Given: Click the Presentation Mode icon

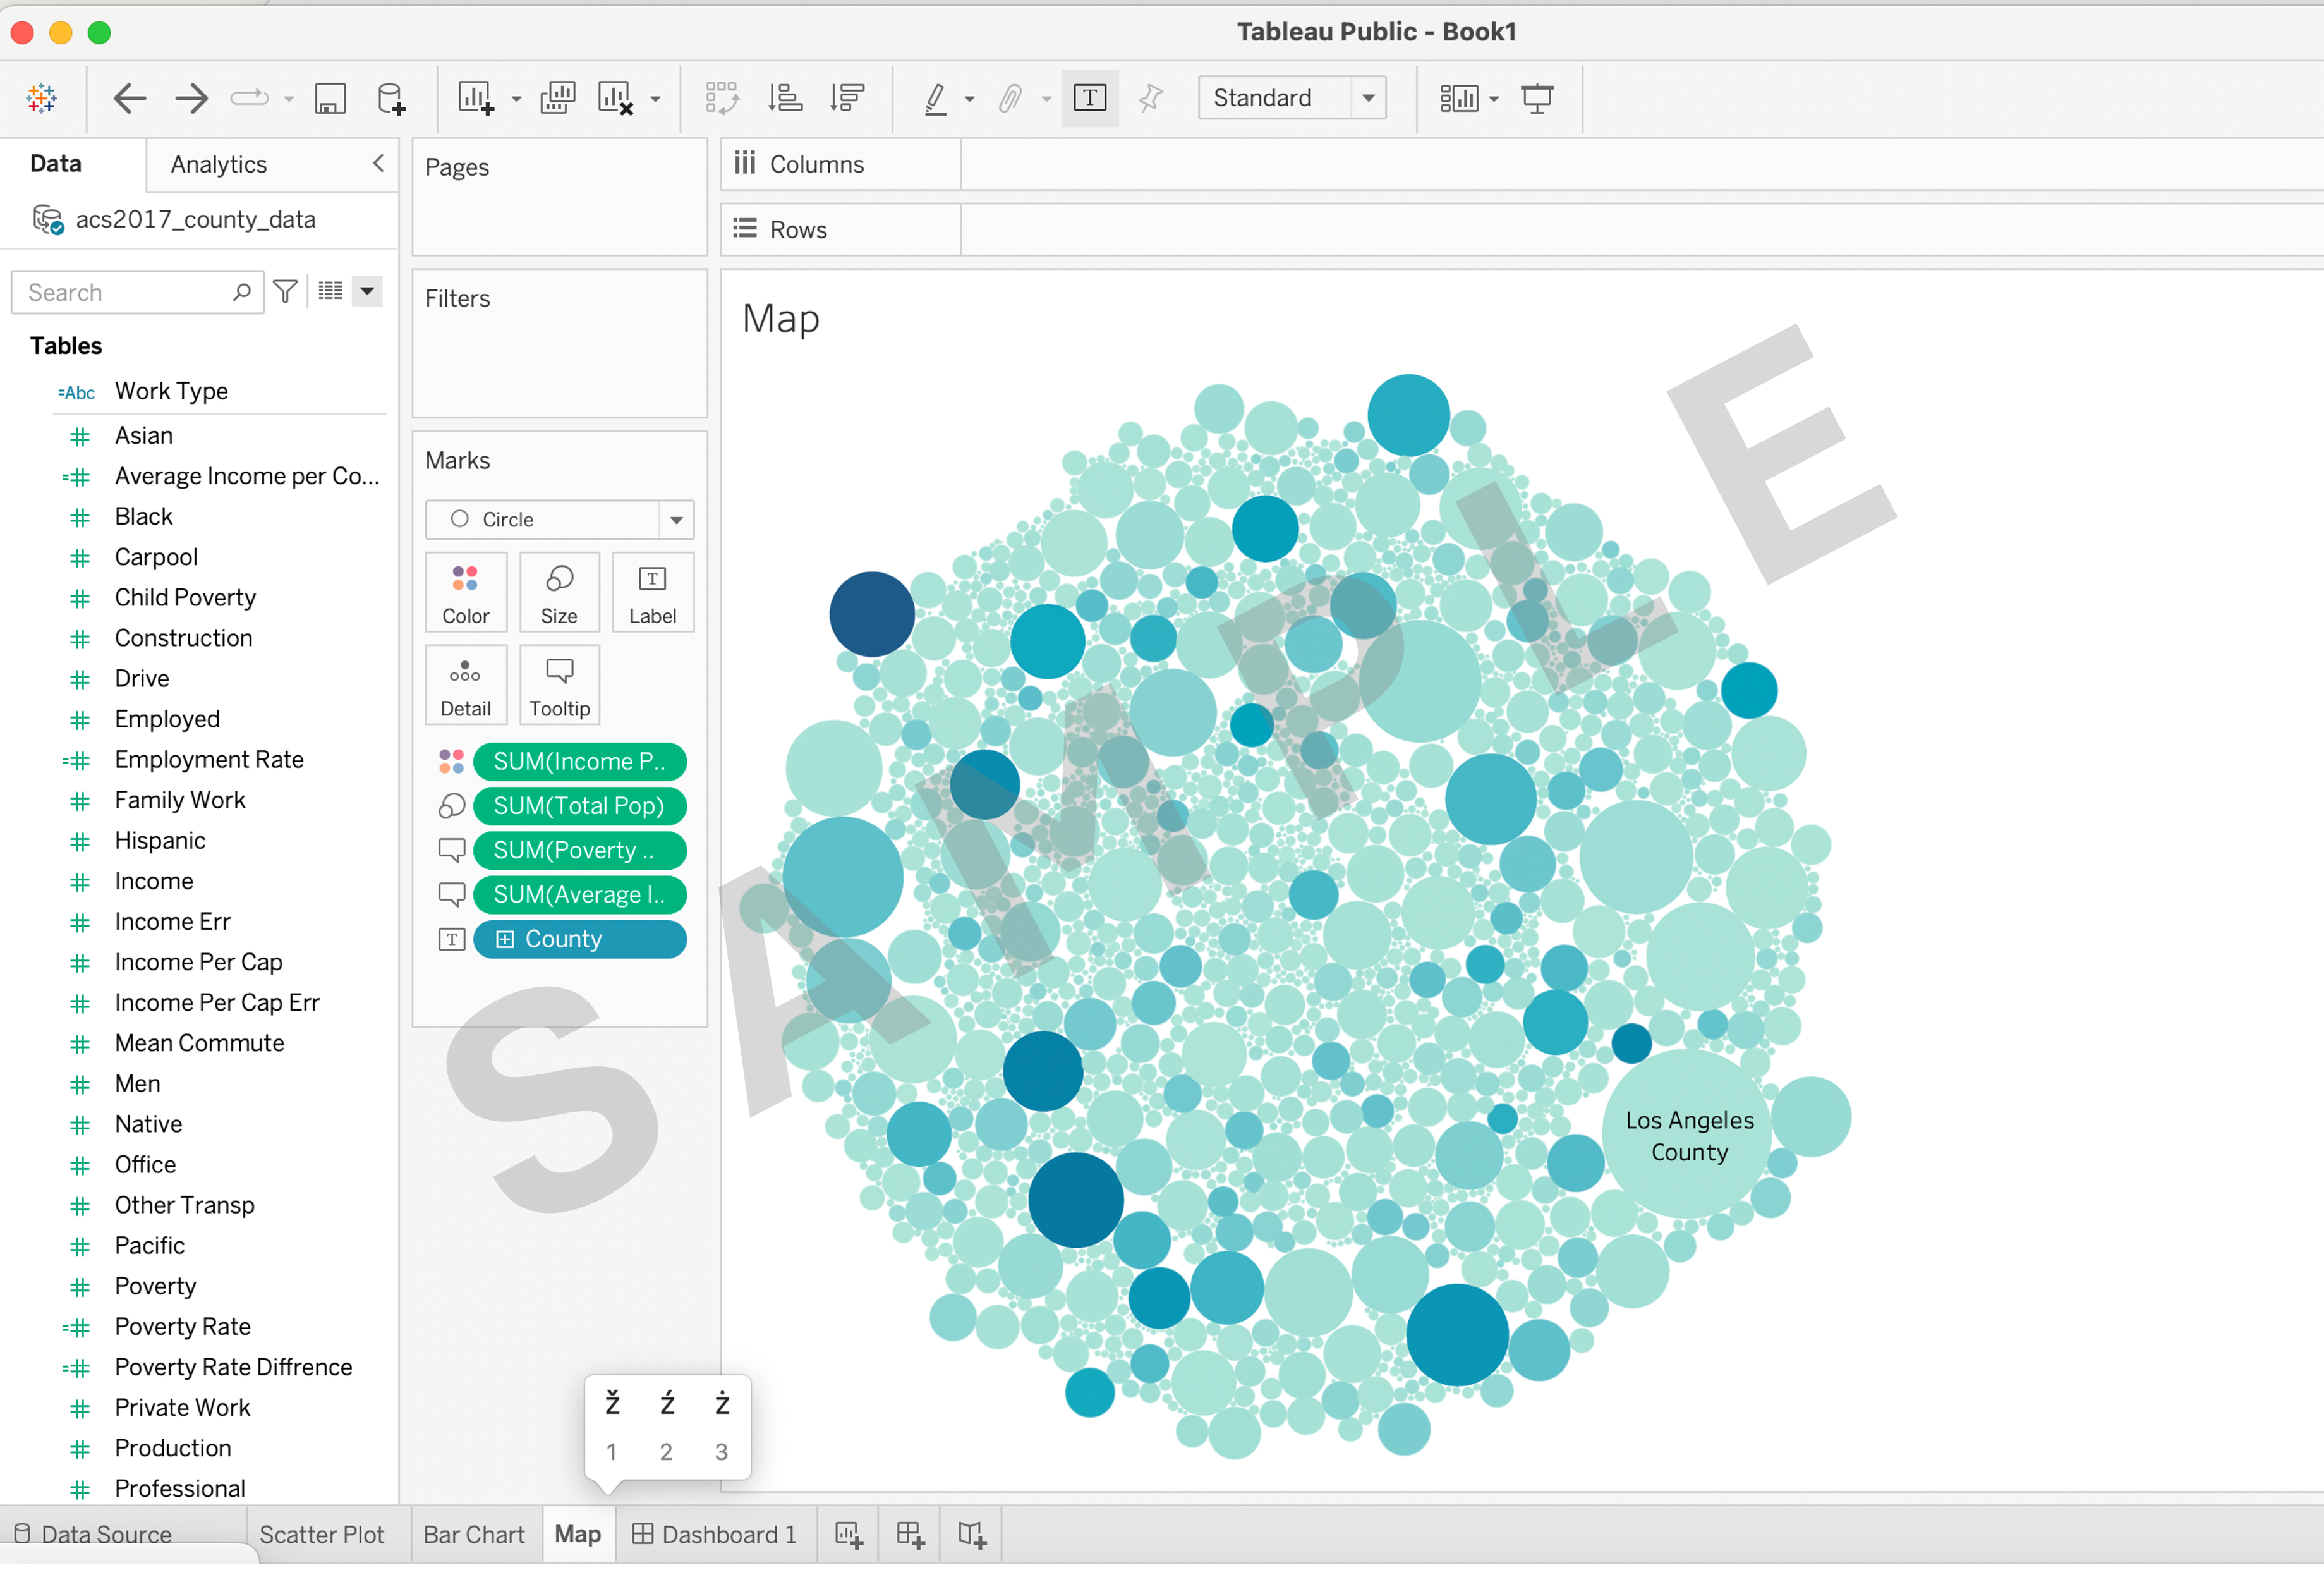Looking at the screenshot, I should pyautogui.click(x=1536, y=98).
